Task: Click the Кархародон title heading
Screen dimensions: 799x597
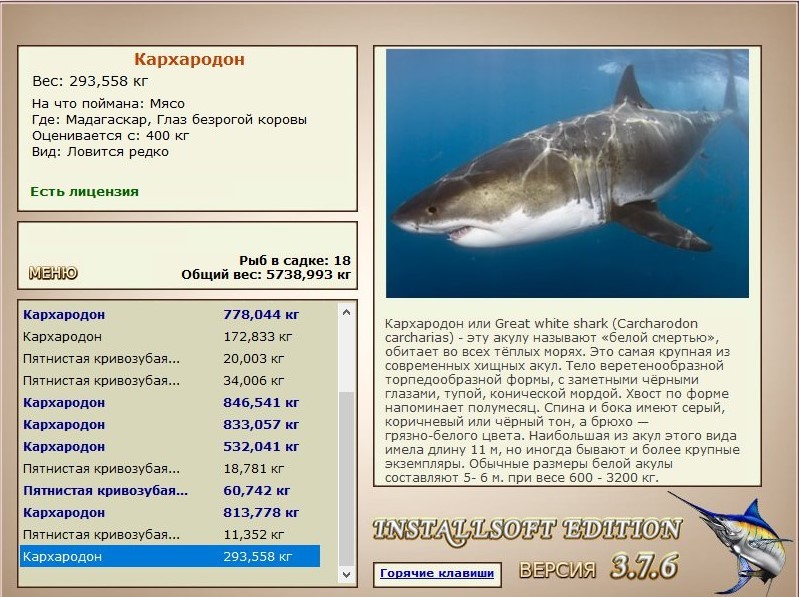Action: pos(190,59)
